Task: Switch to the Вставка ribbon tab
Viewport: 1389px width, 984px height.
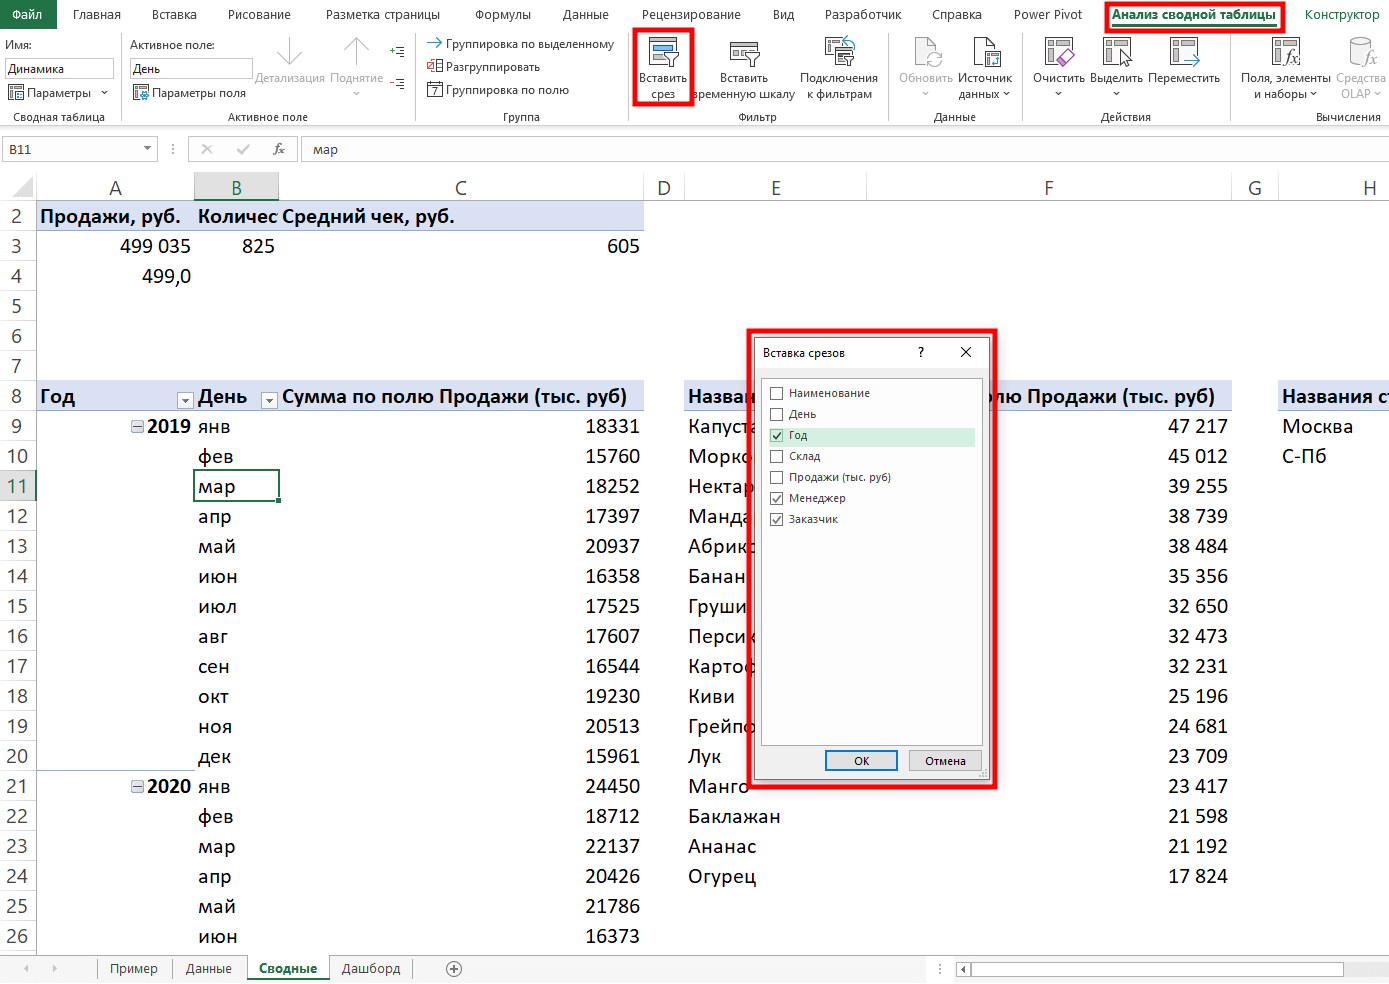Action: point(174,14)
